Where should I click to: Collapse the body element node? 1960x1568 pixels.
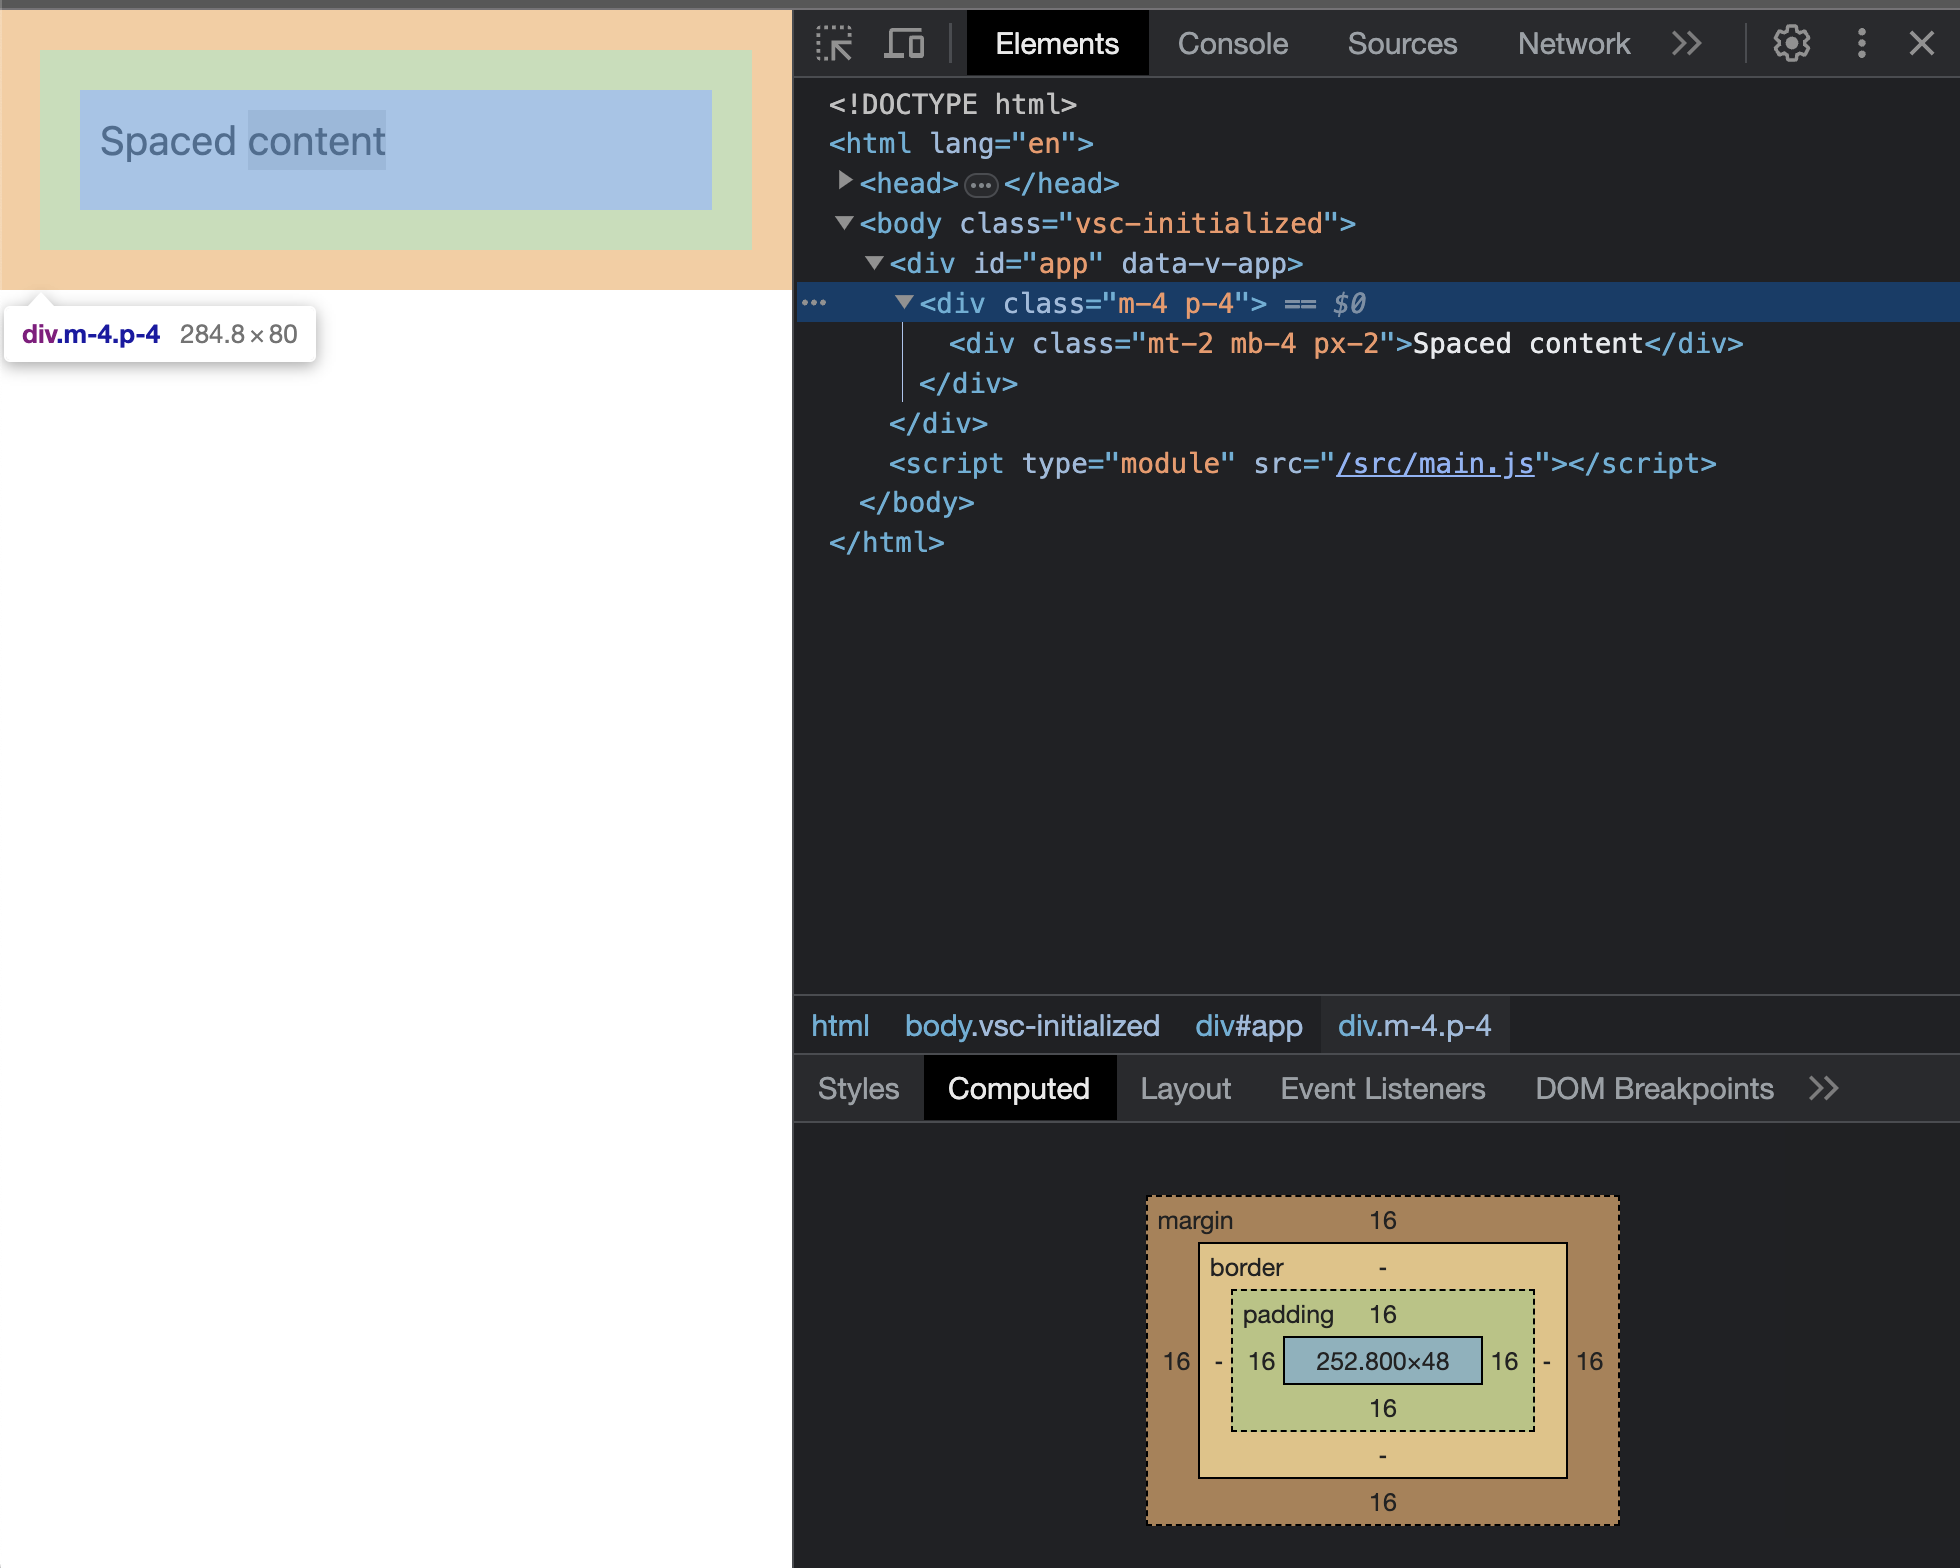coord(845,223)
